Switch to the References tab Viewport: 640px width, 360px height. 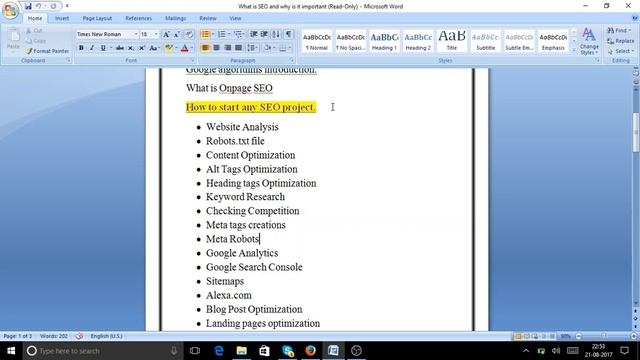point(138,18)
